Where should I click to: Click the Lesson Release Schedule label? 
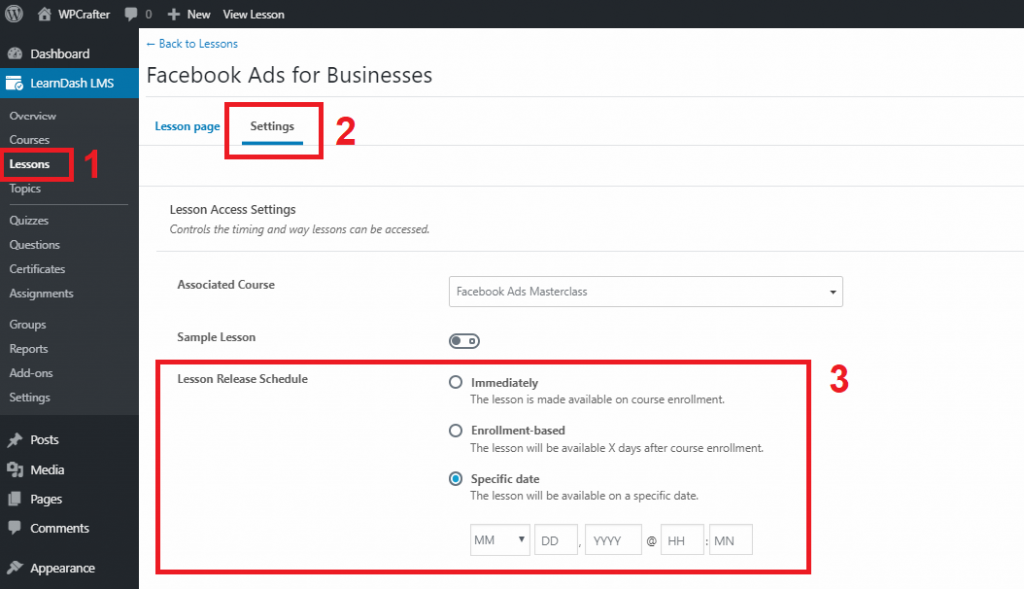point(242,379)
